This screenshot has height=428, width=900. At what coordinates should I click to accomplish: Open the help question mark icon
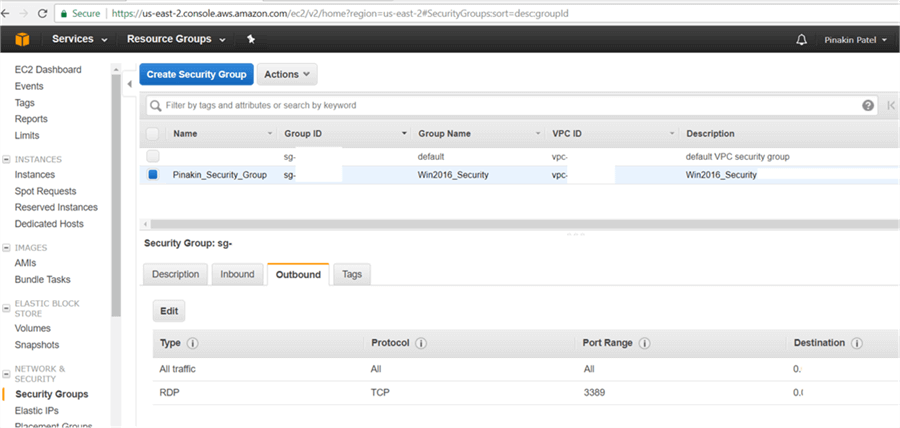[868, 106]
